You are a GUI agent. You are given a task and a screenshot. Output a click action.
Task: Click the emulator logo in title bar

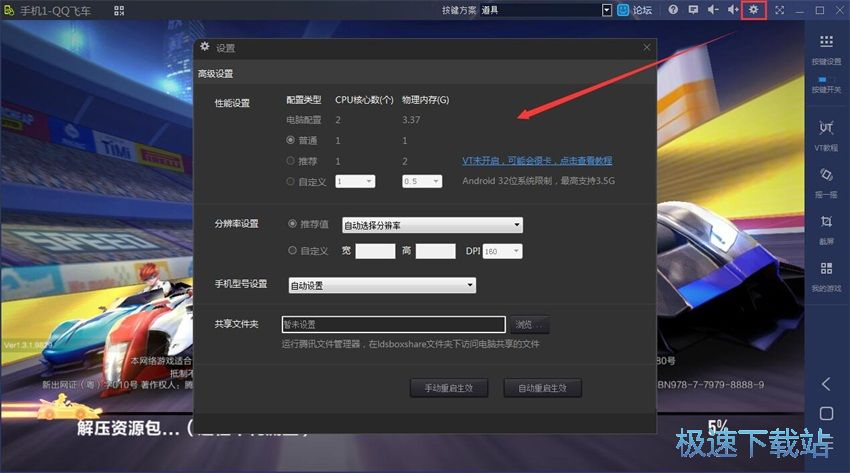[9, 10]
